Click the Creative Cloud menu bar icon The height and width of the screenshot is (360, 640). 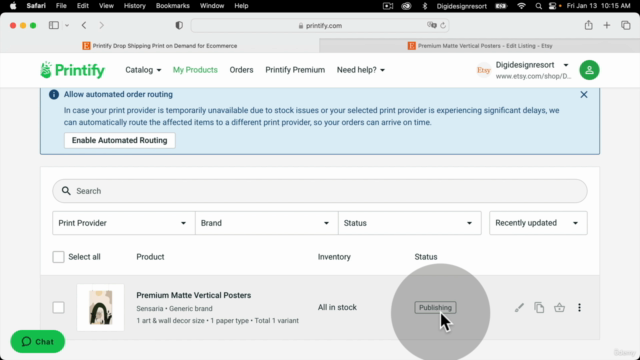406,6
